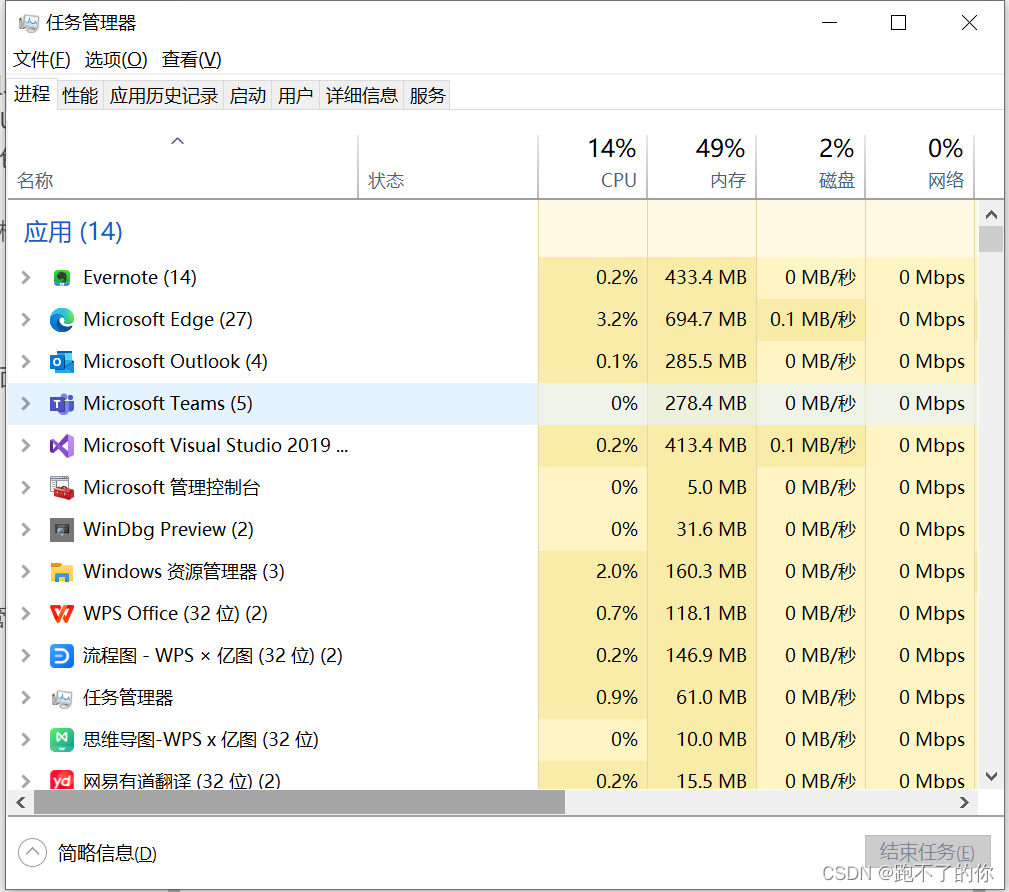Expand the 流程图 - WPS × 亿图 group
Screen dimensions: 1009x892
26,656
